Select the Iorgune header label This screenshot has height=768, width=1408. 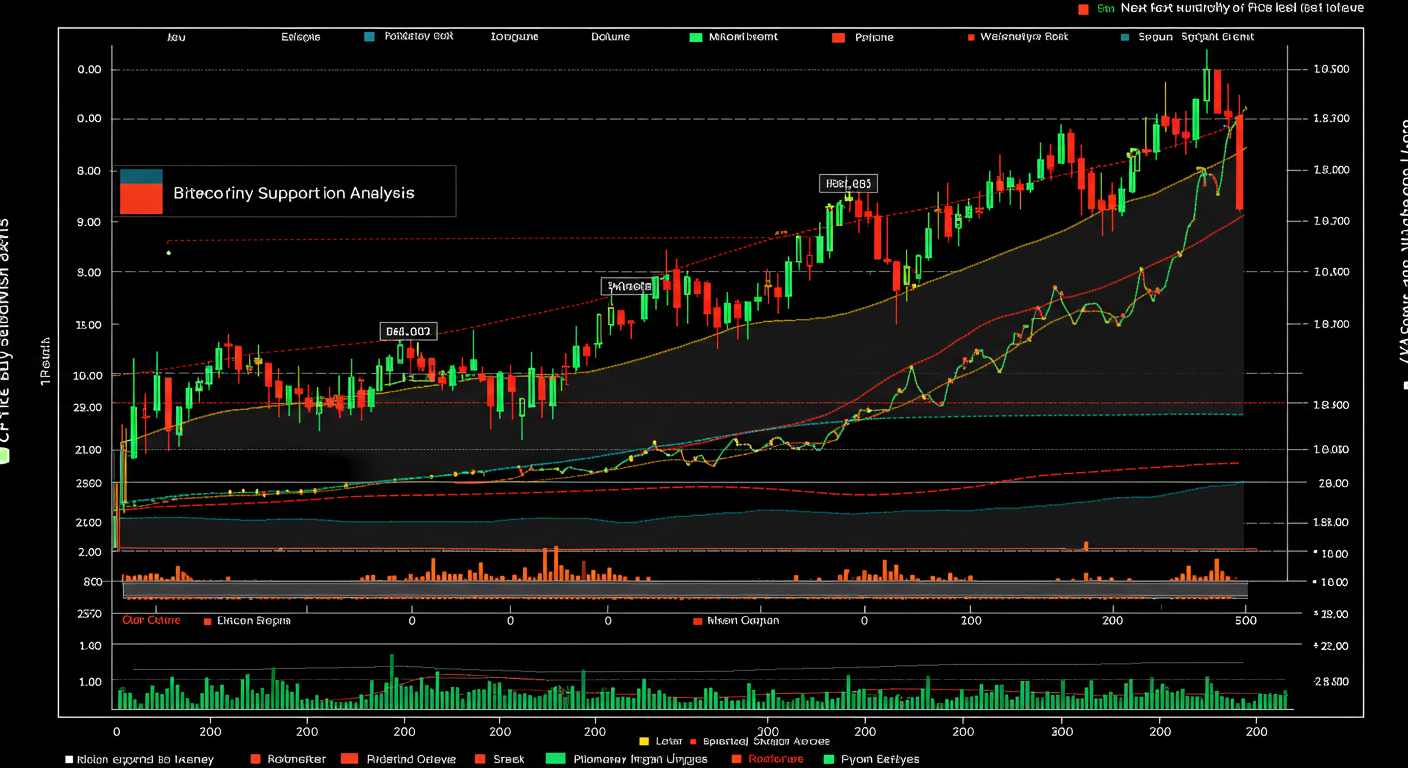click(x=514, y=37)
